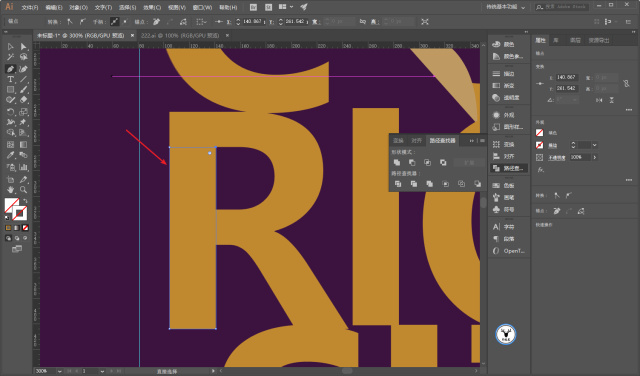Screen dimensions: 640x376
Task: Toggle constrain width and height proportions link
Action: click(626, 83)
